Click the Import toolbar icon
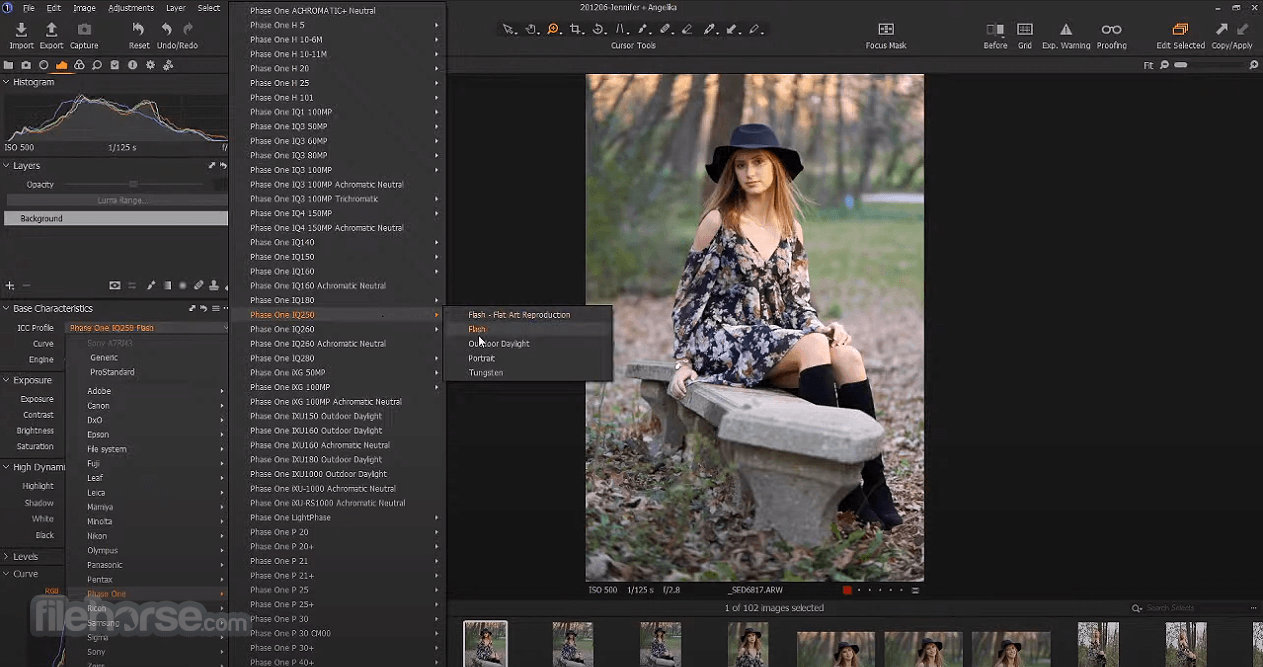Viewport: 1263px width, 667px height. 21,30
